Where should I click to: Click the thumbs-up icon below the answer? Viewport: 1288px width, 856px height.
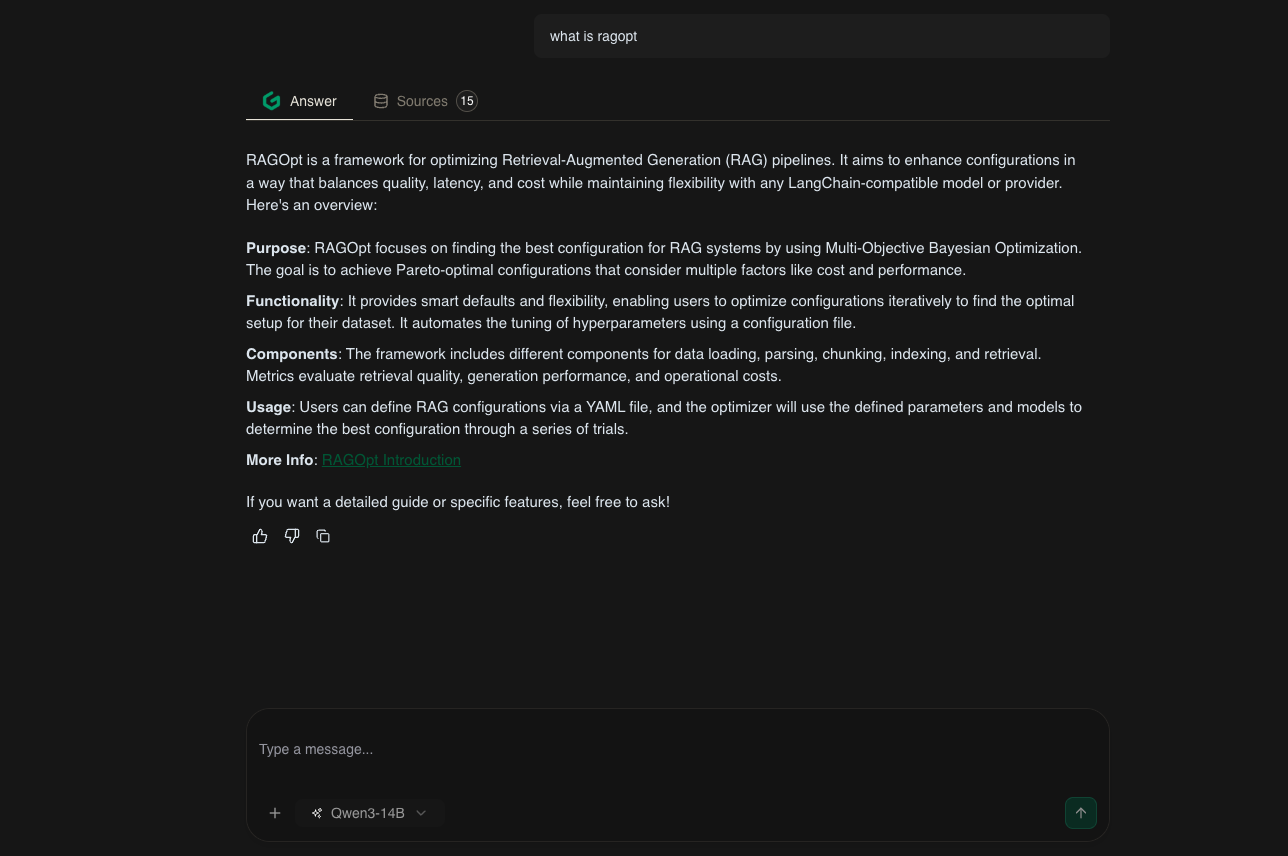pos(260,536)
